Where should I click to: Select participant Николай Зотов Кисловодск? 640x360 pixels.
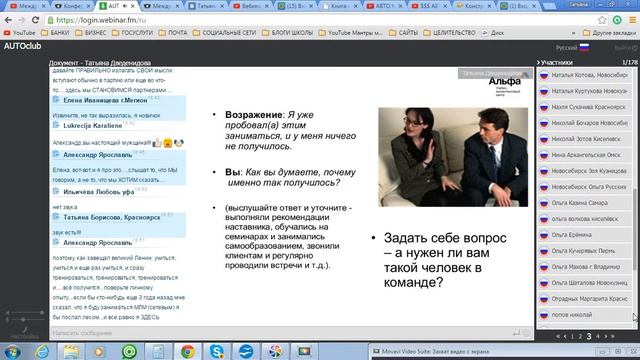coord(584,139)
